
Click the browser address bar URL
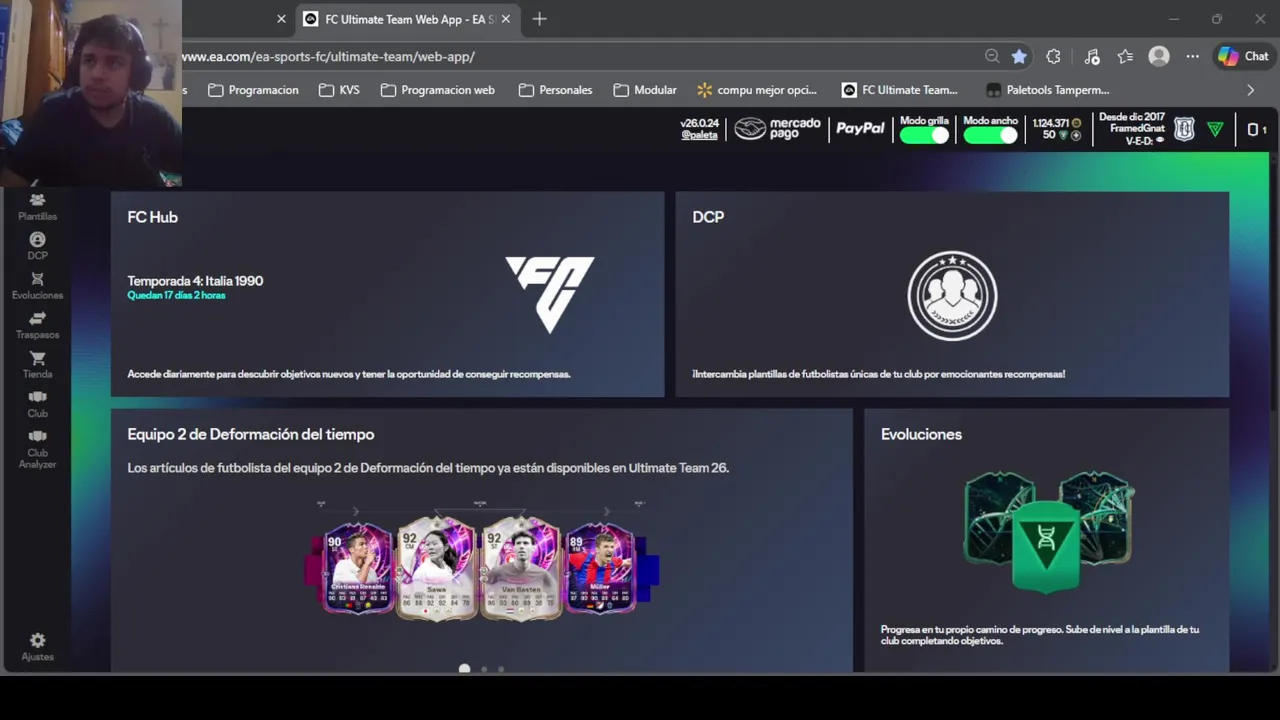coord(328,57)
